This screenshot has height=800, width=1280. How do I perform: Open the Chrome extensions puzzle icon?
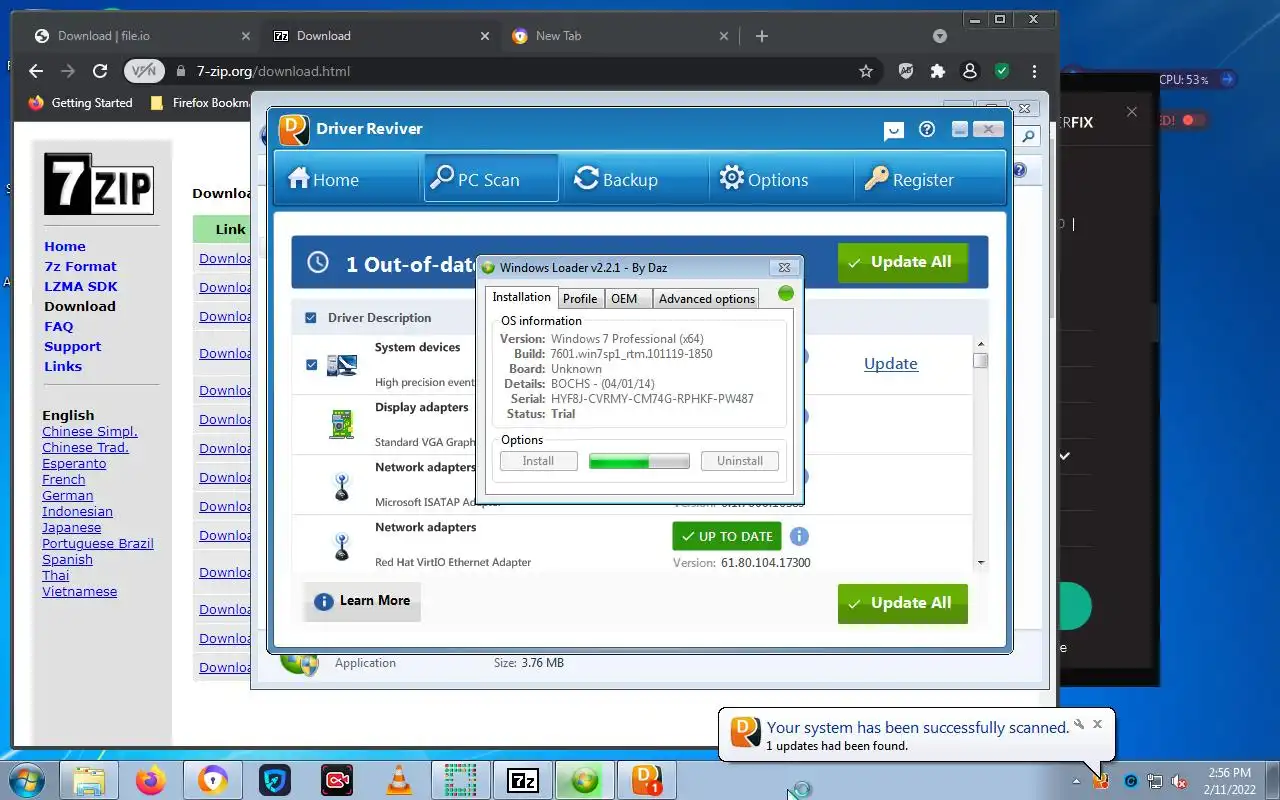(x=937, y=71)
